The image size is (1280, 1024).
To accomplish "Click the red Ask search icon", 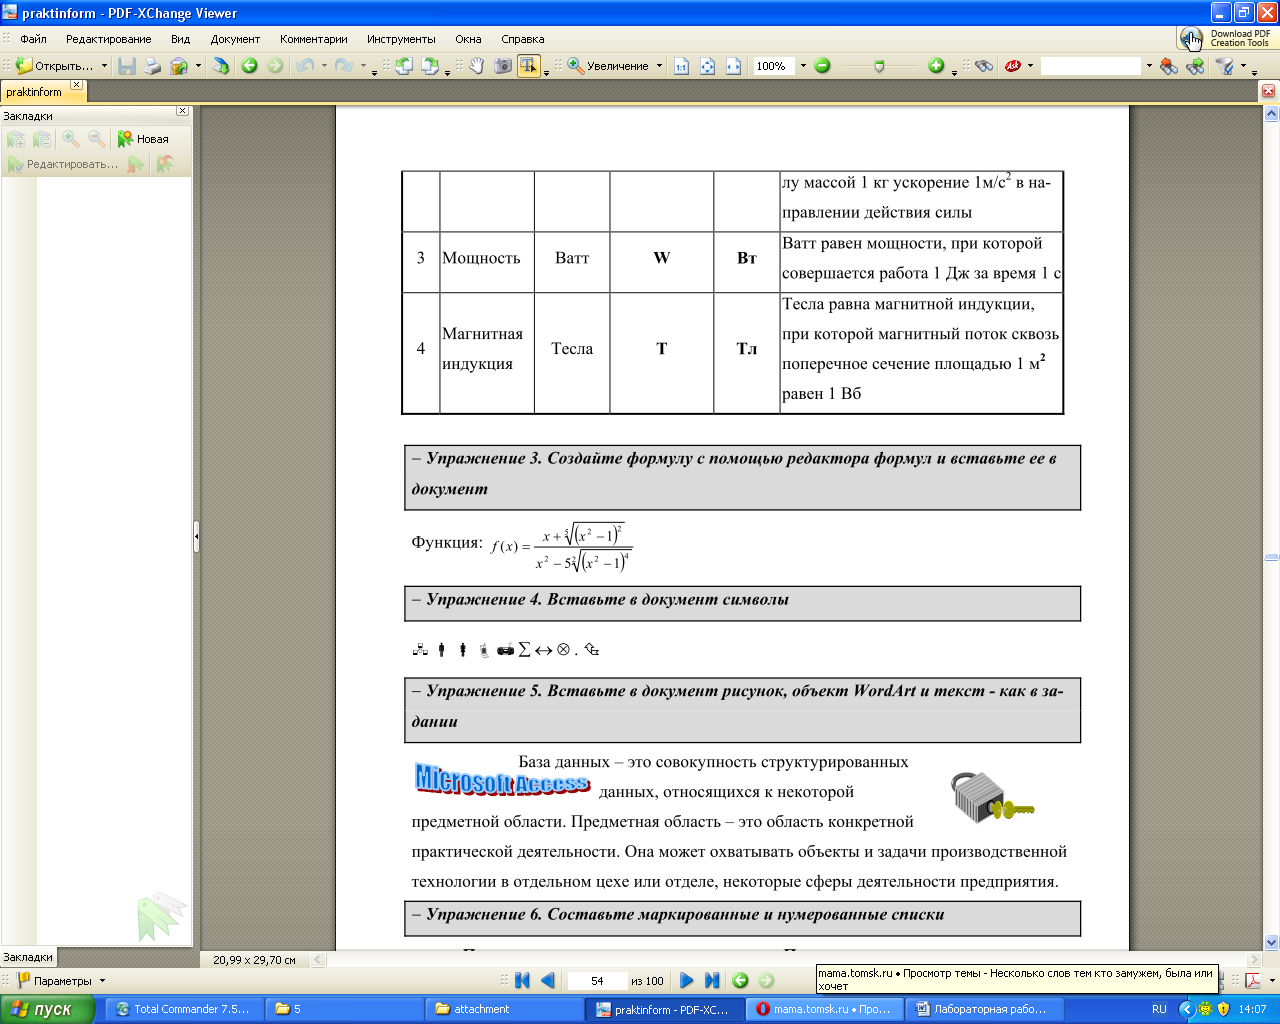I will (1013, 66).
